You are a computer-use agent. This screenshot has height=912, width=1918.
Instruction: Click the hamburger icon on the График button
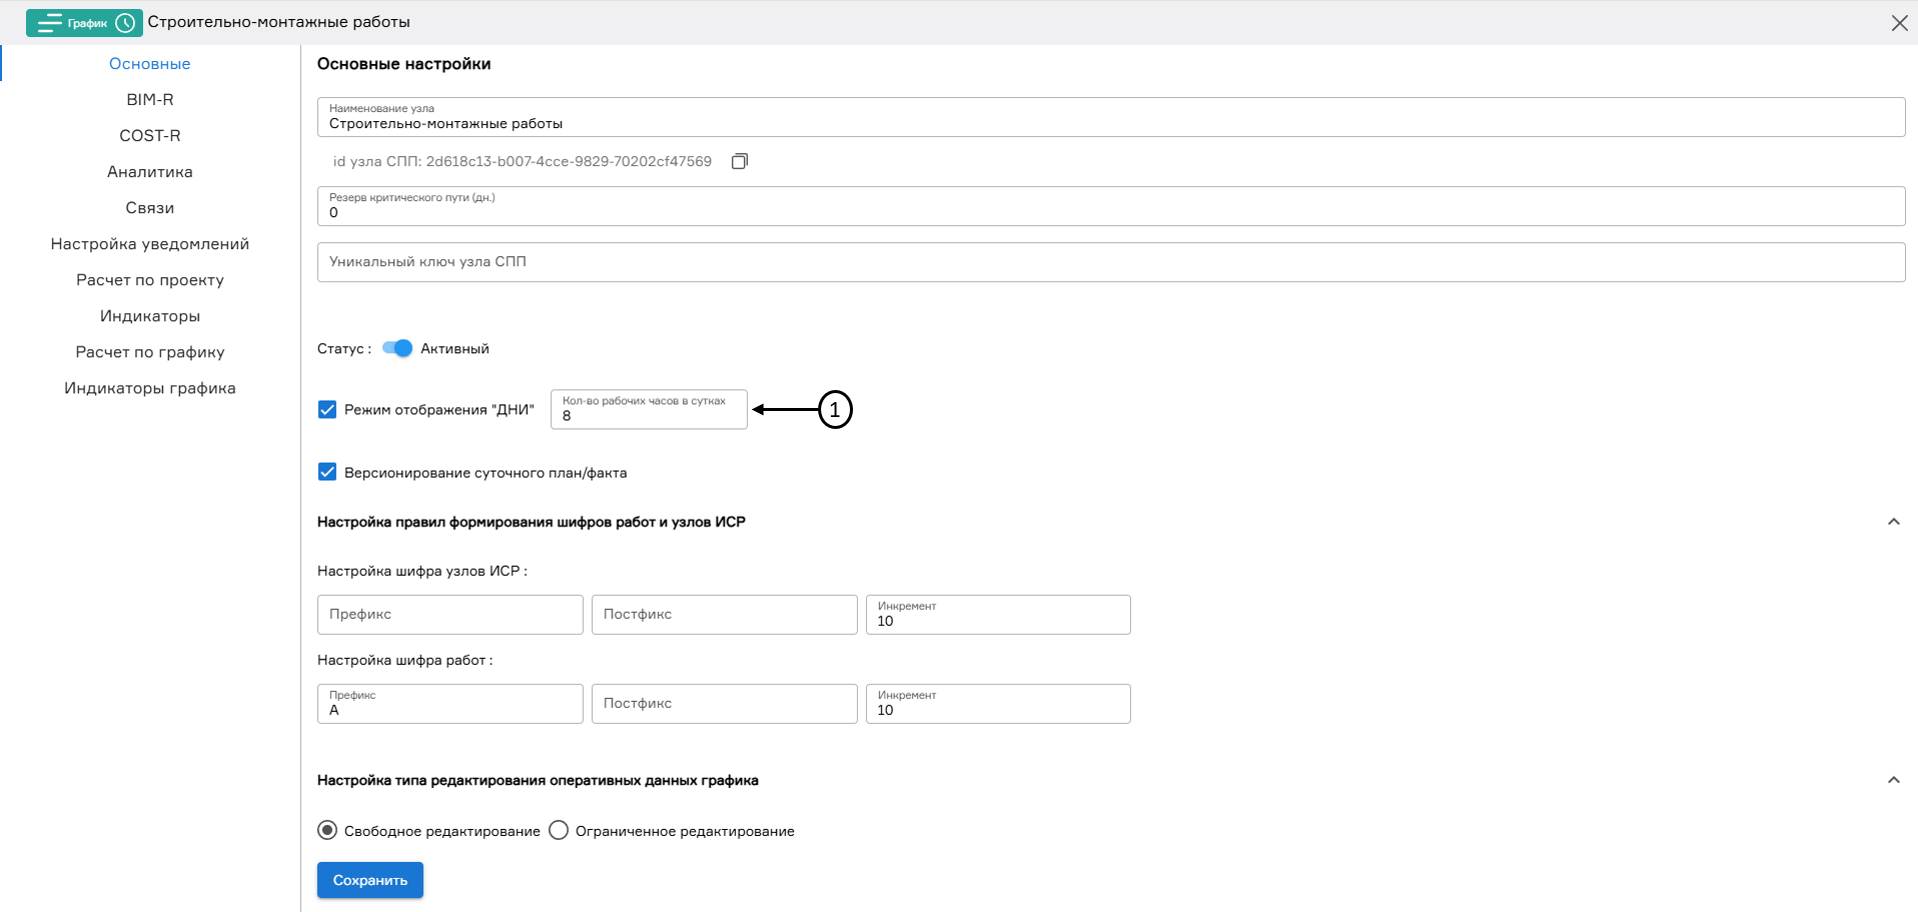pos(47,22)
